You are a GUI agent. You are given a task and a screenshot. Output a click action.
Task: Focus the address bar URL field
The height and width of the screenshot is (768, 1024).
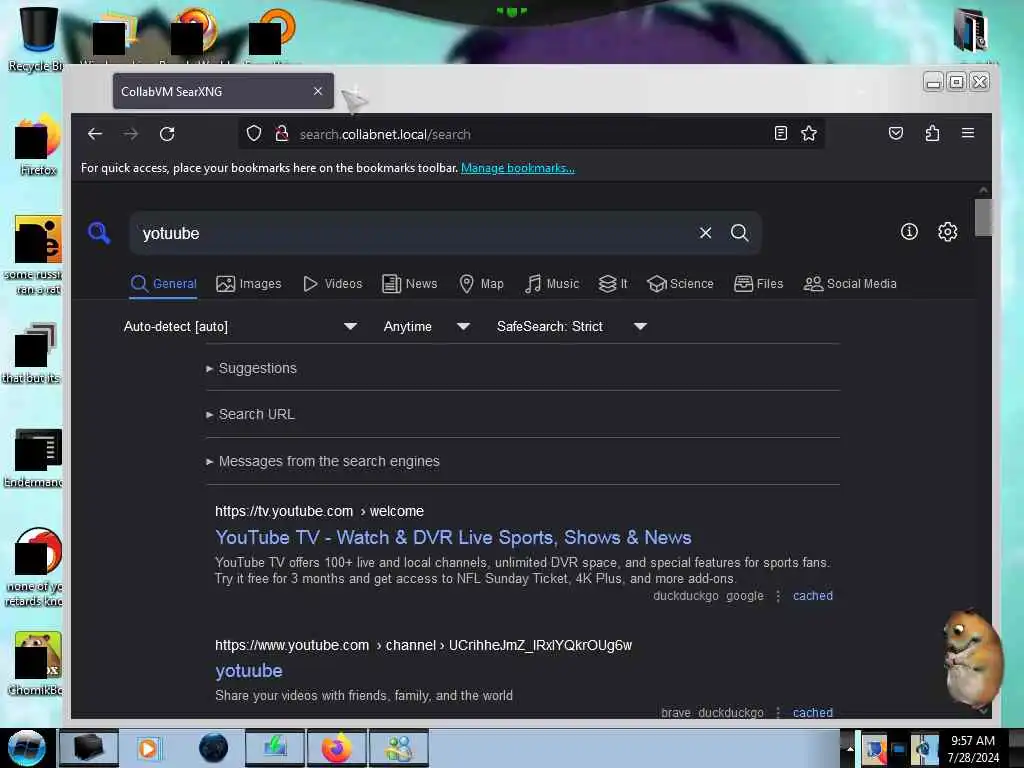(532, 134)
